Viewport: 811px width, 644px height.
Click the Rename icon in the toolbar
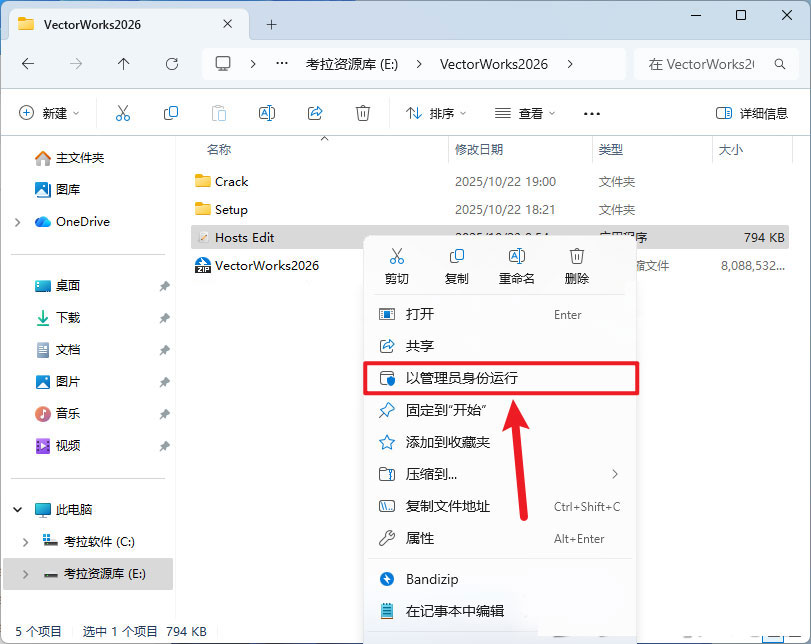pos(267,113)
